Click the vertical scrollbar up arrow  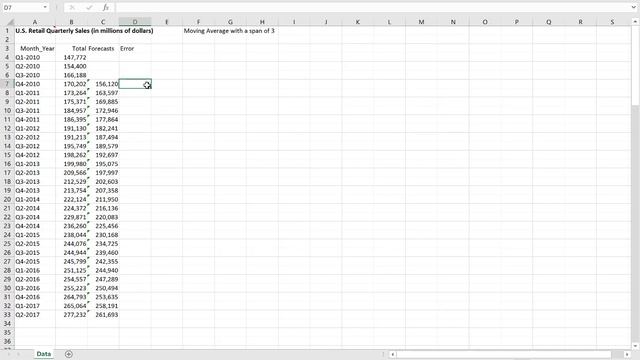635,22
